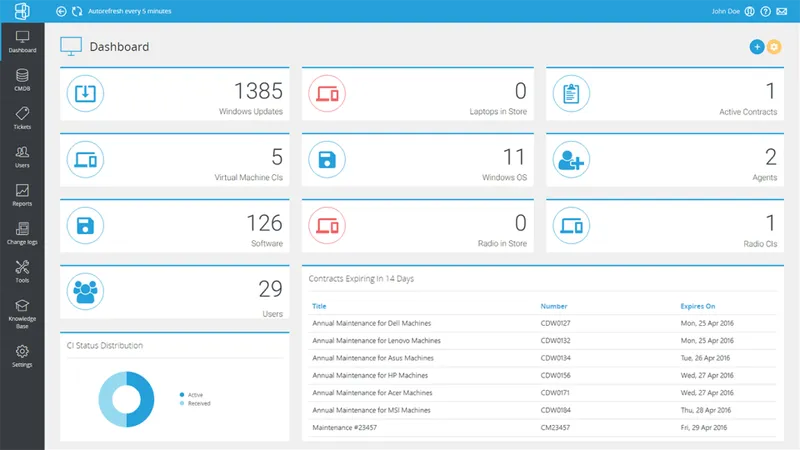Click contract number CDW0127
The height and width of the screenshot is (450, 800).
(555, 323)
